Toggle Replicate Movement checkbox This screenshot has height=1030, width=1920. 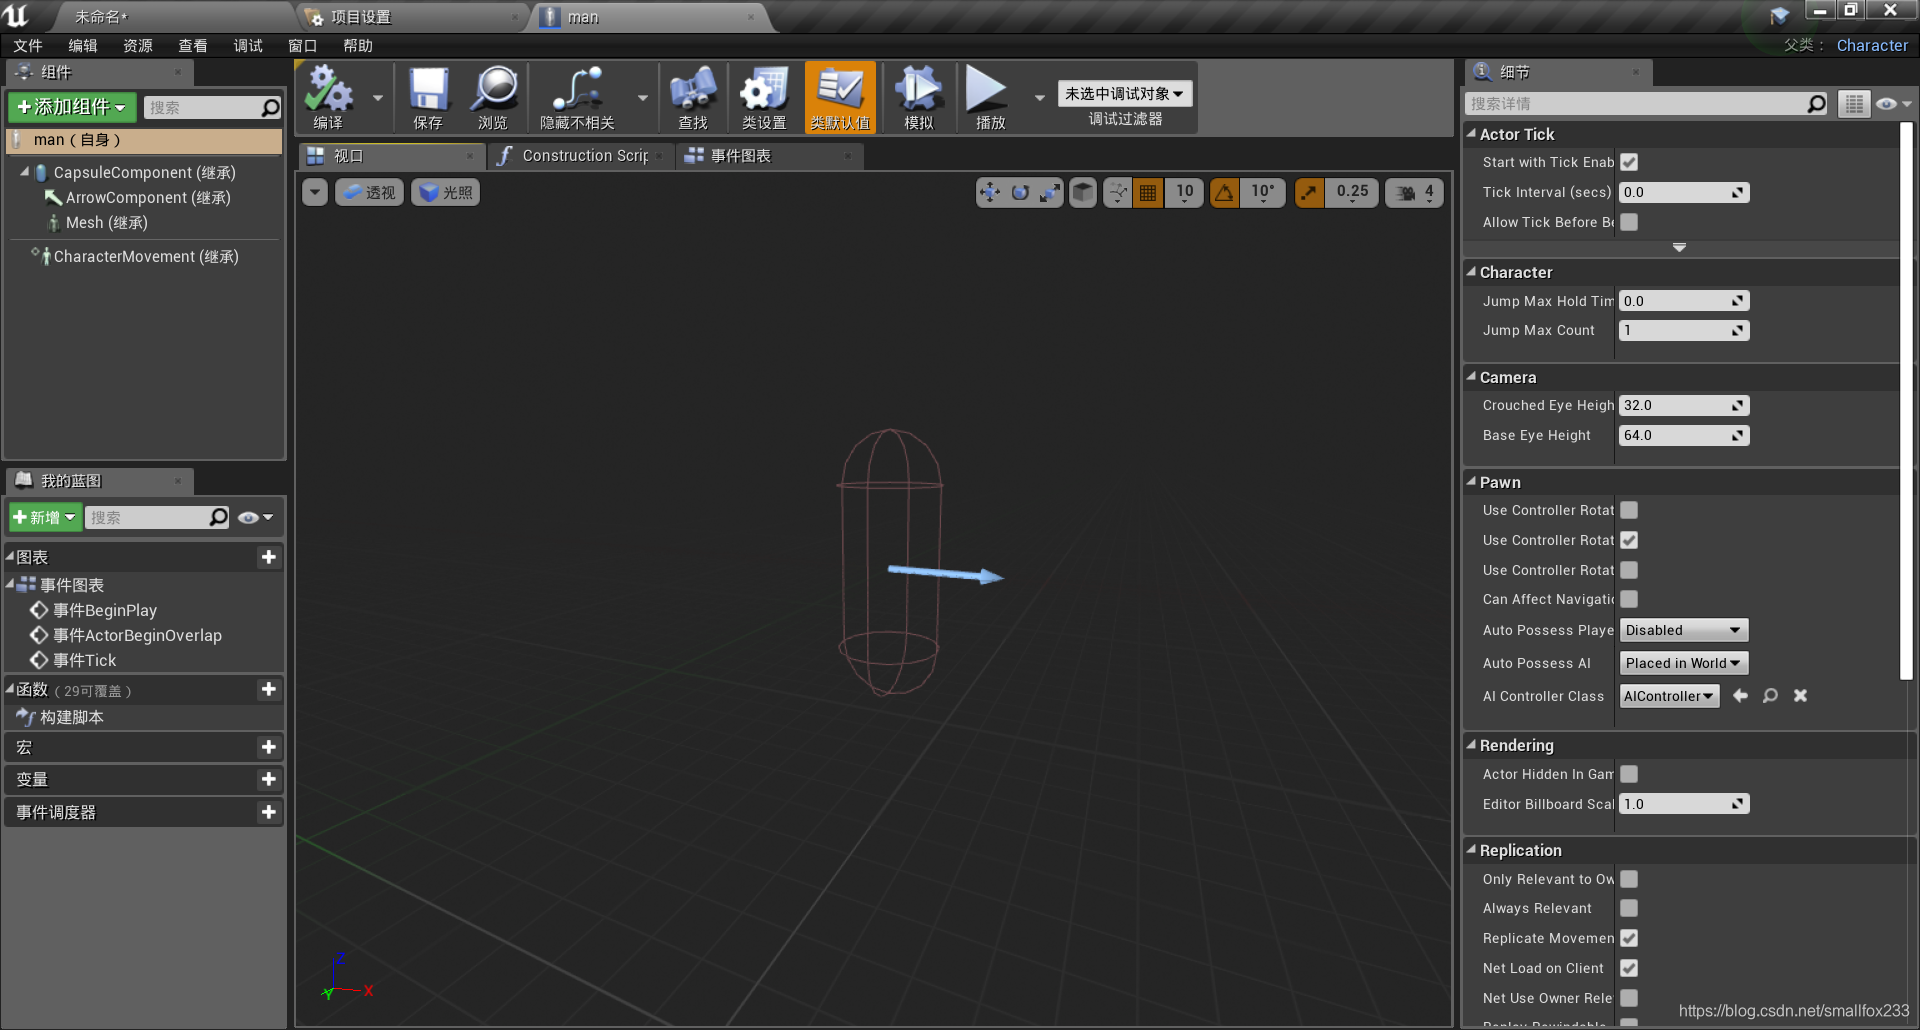tap(1629, 938)
